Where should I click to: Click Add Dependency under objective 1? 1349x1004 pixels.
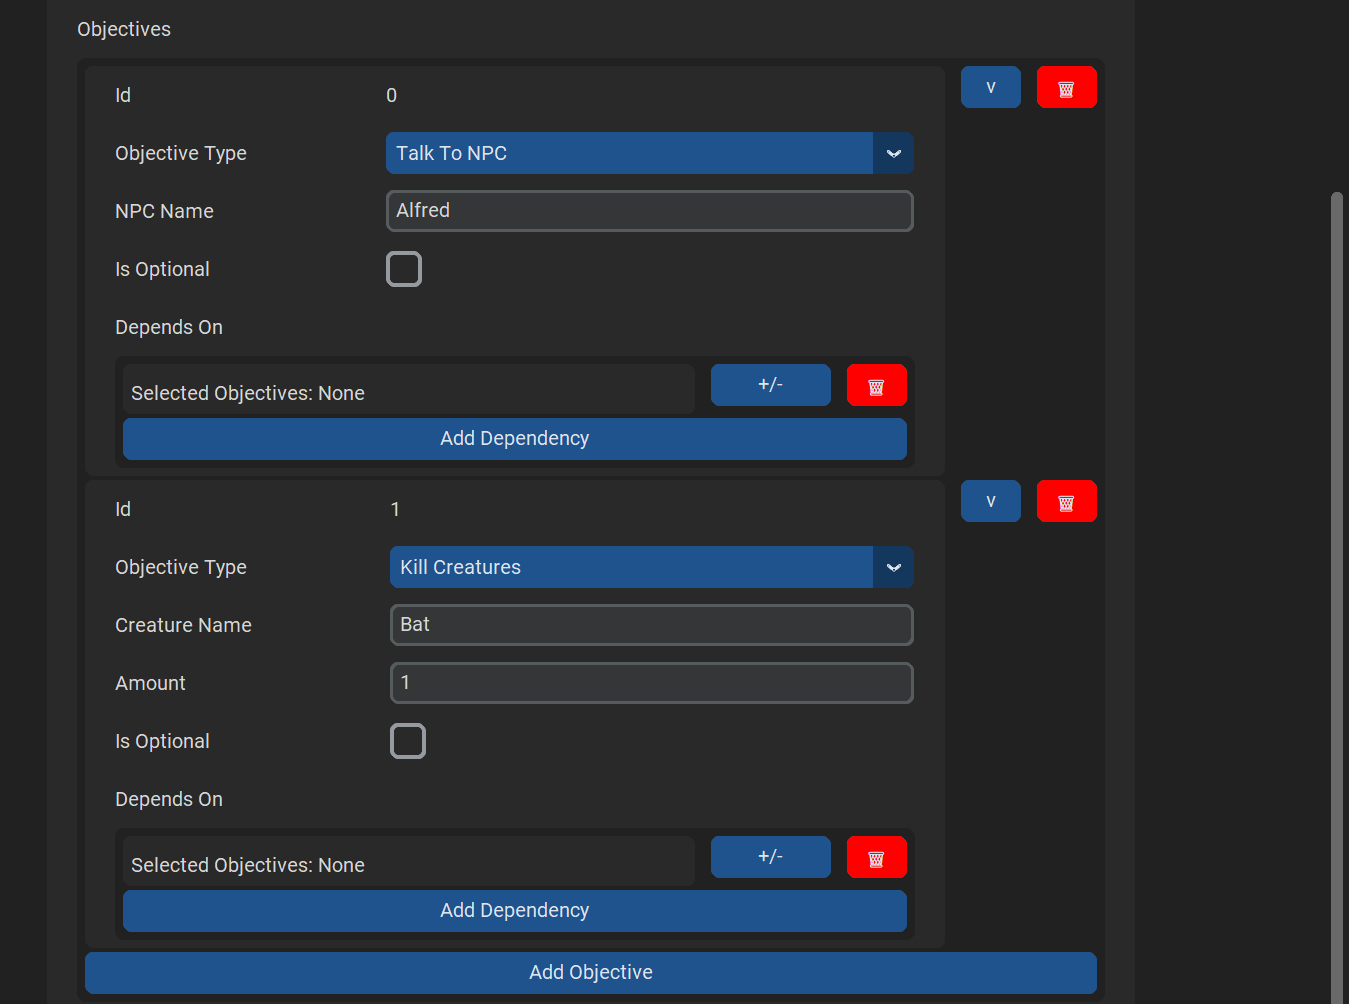coord(514,911)
